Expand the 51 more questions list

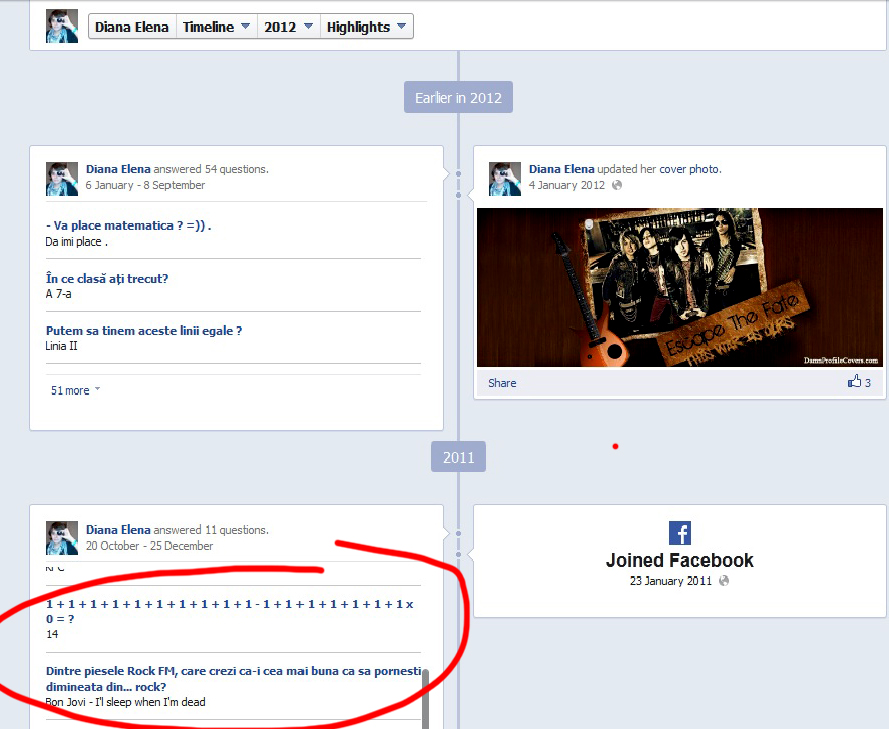(x=75, y=391)
